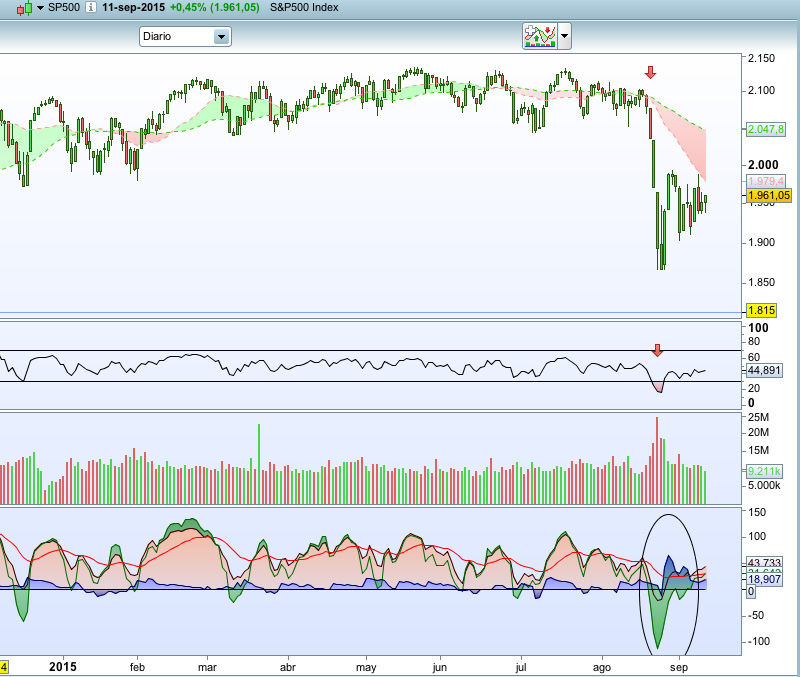Click the SP500 ticker label
Image resolution: width=800 pixels, height=677 pixels.
point(64,8)
